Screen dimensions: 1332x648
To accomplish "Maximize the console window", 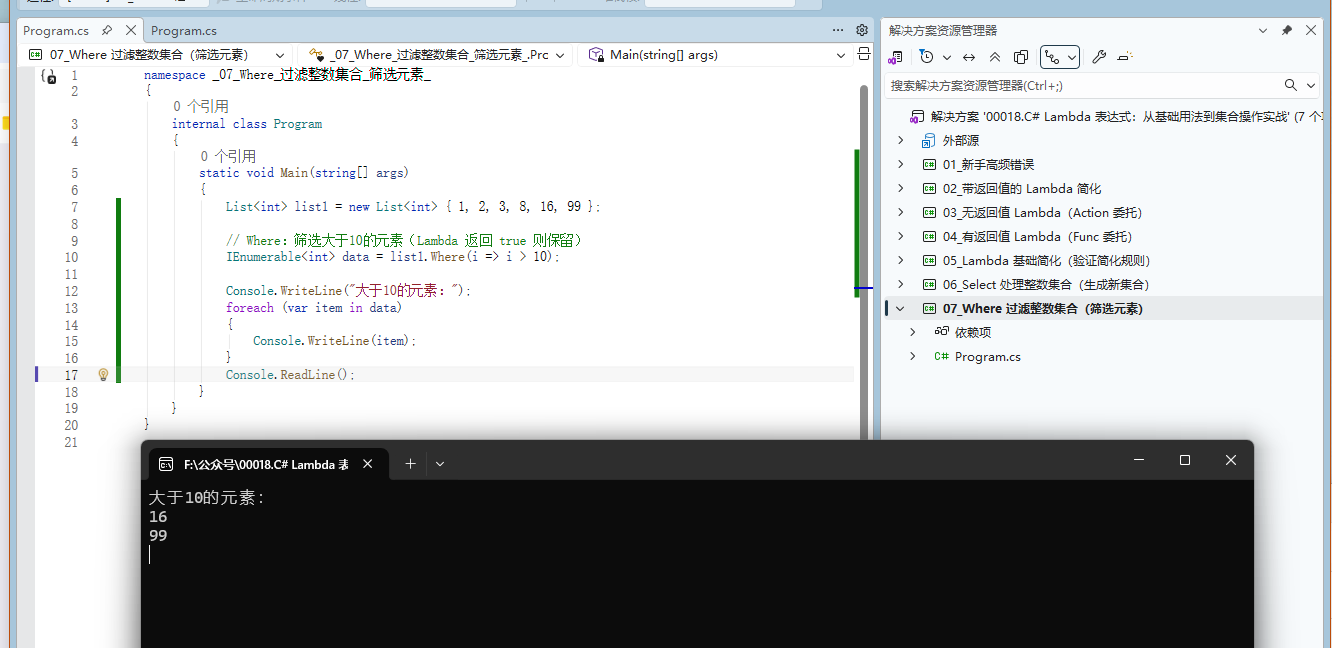I will [x=1185, y=460].
